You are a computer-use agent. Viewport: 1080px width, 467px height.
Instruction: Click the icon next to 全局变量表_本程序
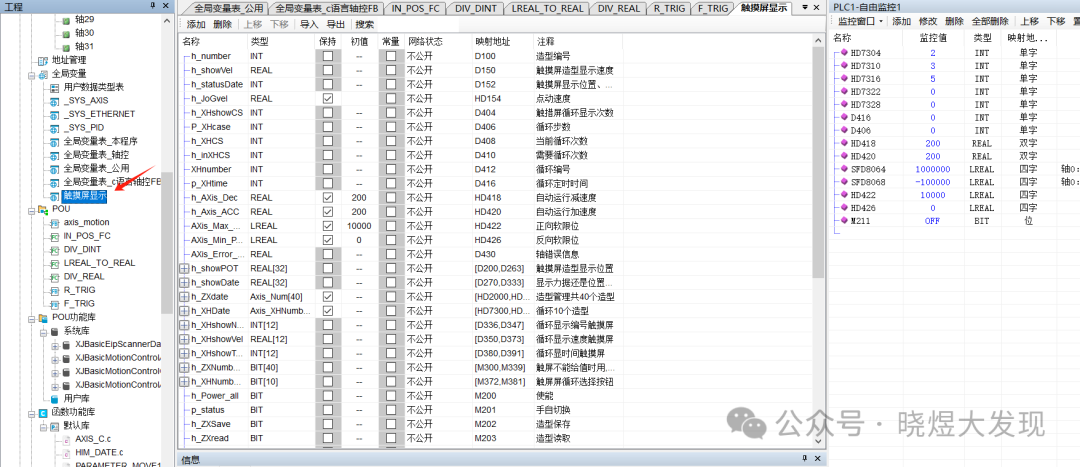54,141
